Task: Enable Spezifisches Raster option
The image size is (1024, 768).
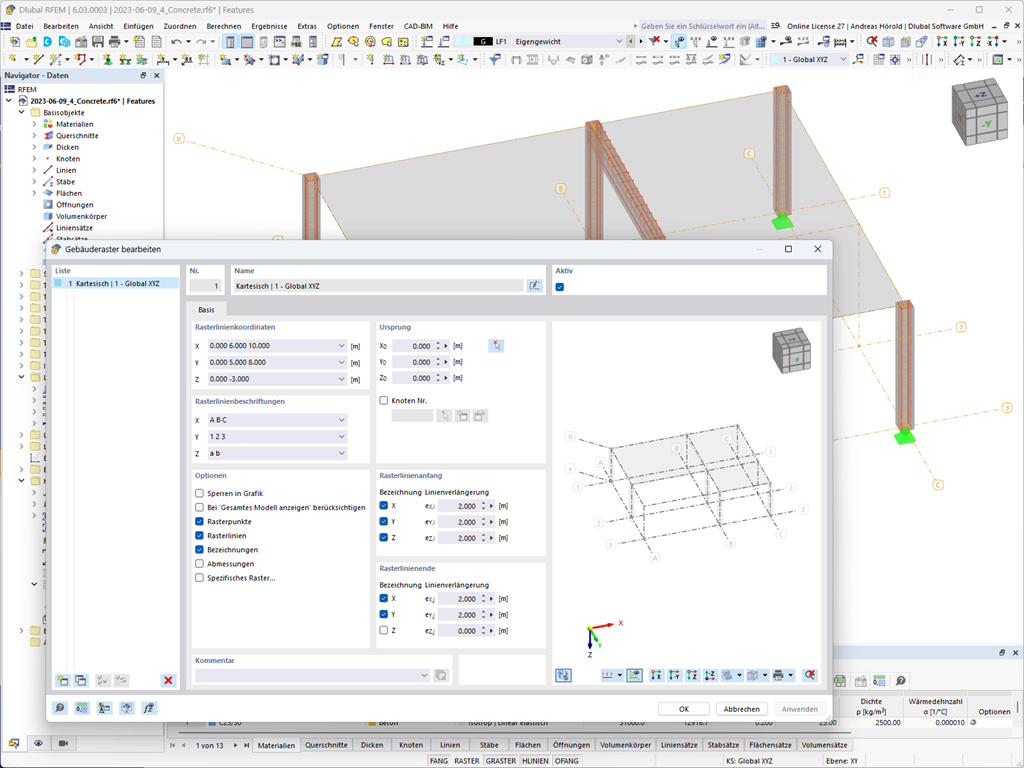Action: click(x=199, y=577)
